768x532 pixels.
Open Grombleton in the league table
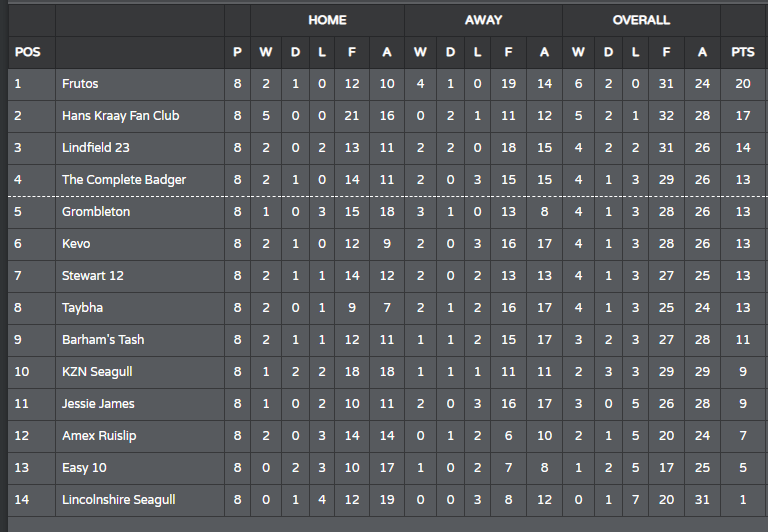(96, 212)
